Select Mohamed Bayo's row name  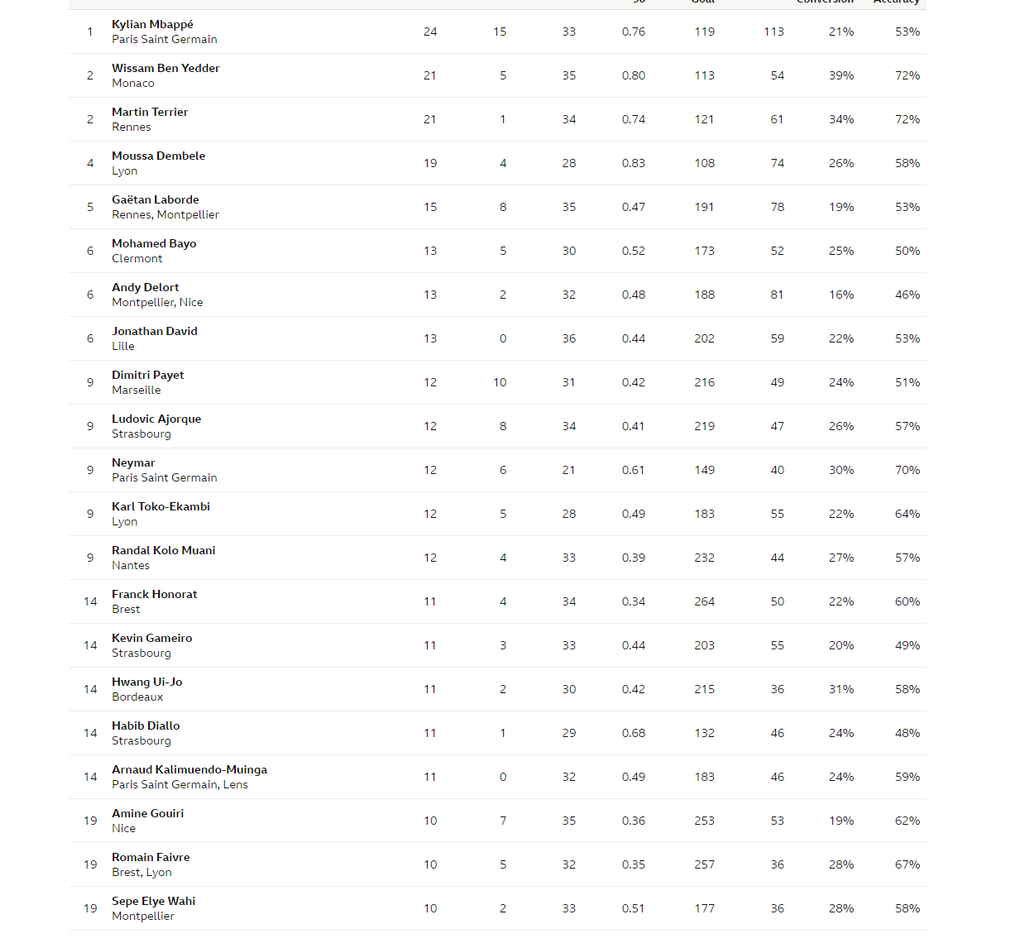coord(153,244)
